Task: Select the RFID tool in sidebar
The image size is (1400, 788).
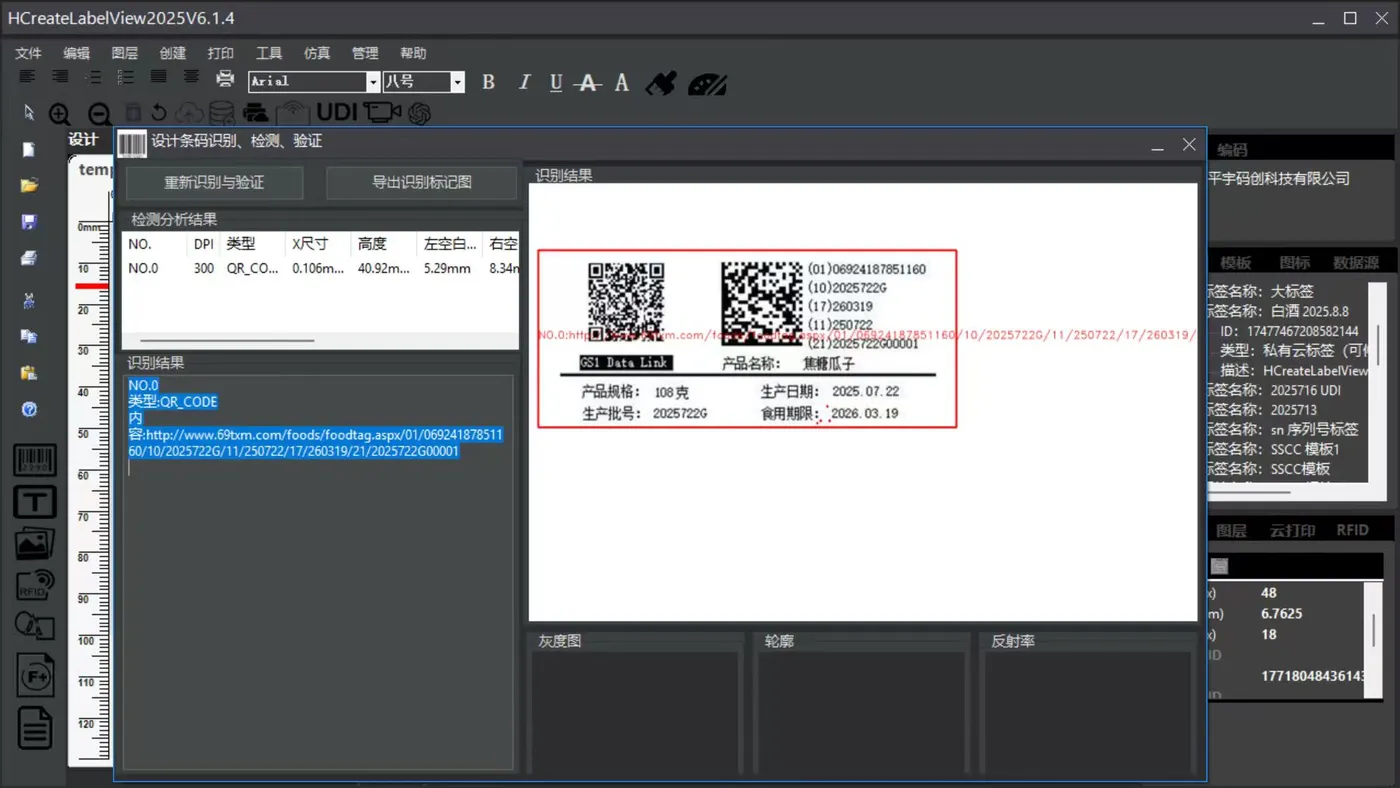Action: (34, 585)
